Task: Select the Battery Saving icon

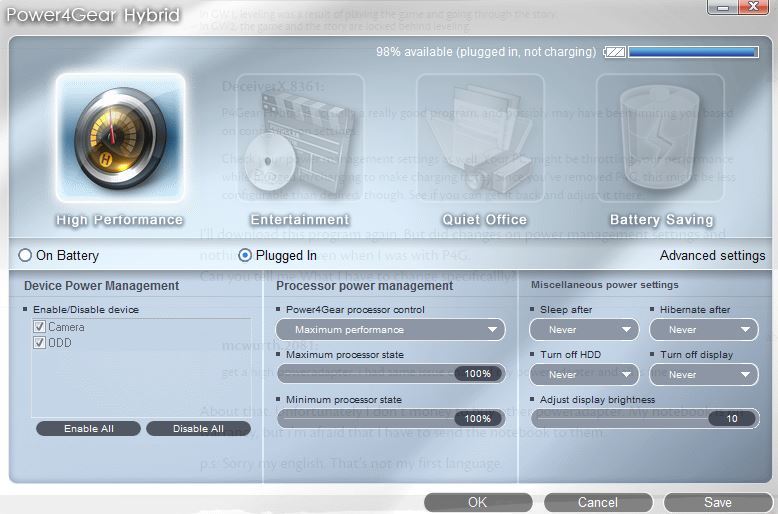Action: (x=660, y=137)
